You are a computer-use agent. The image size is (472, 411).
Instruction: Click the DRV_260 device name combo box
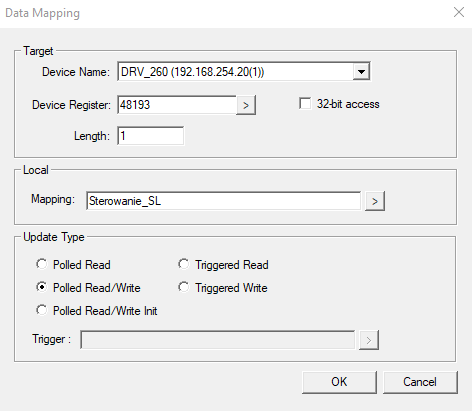point(244,72)
